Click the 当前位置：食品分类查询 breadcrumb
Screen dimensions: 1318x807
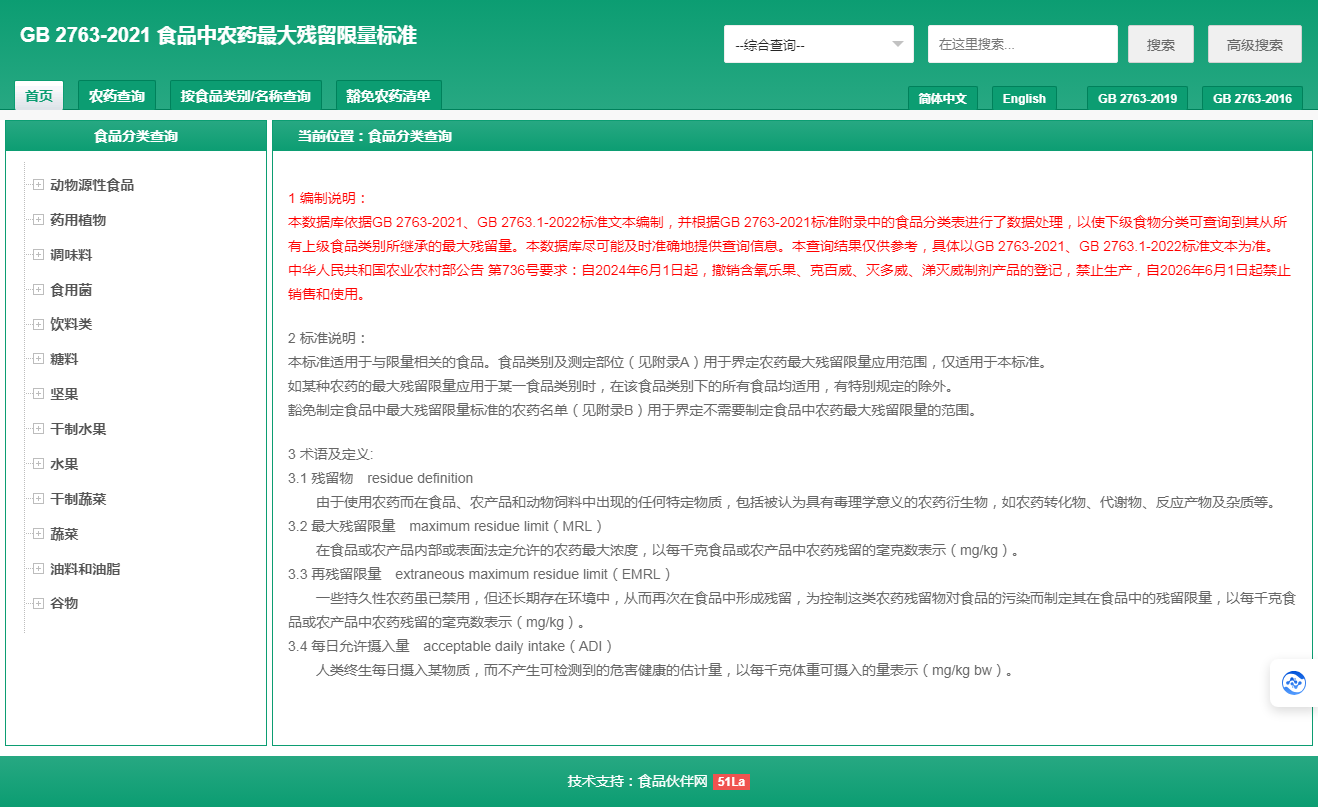[375, 136]
